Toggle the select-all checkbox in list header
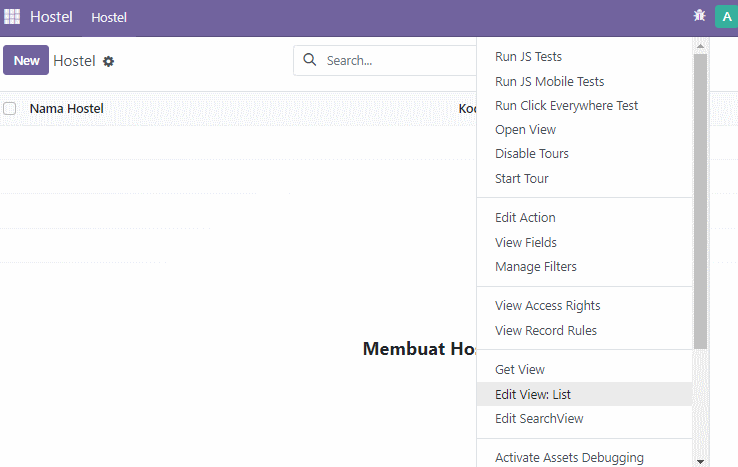 pyautogui.click(x=10, y=109)
